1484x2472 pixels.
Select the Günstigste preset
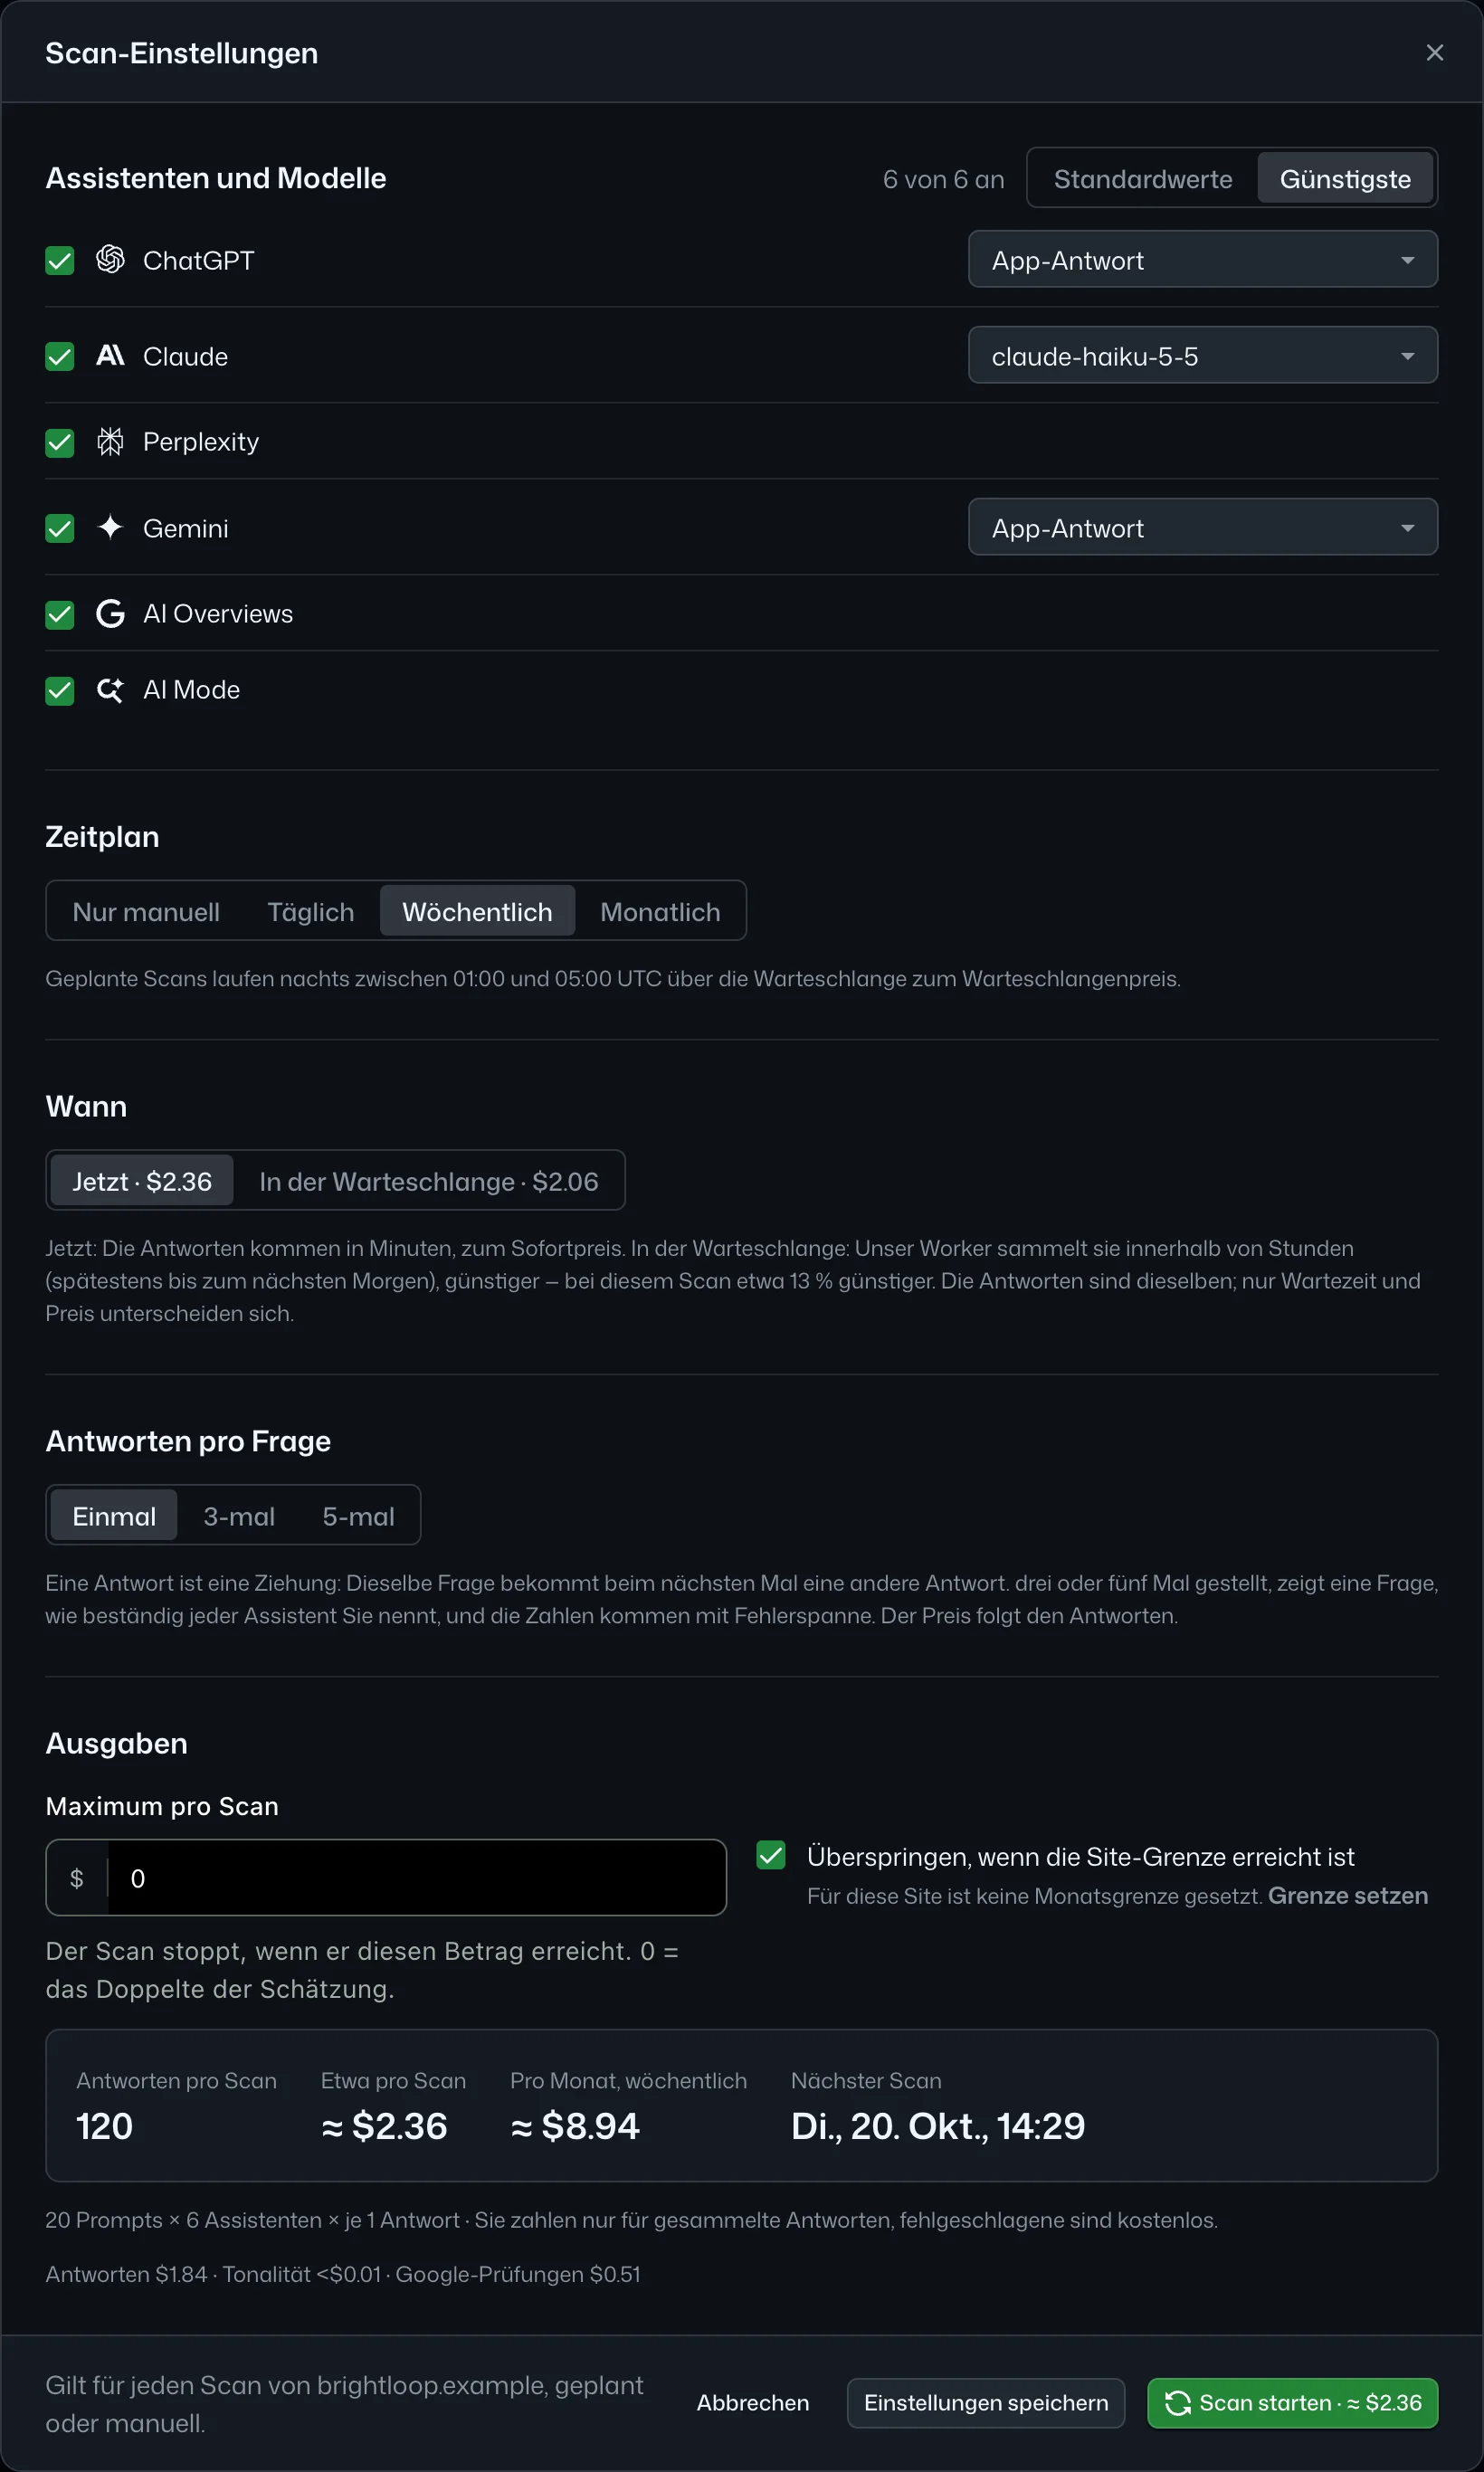click(1345, 179)
